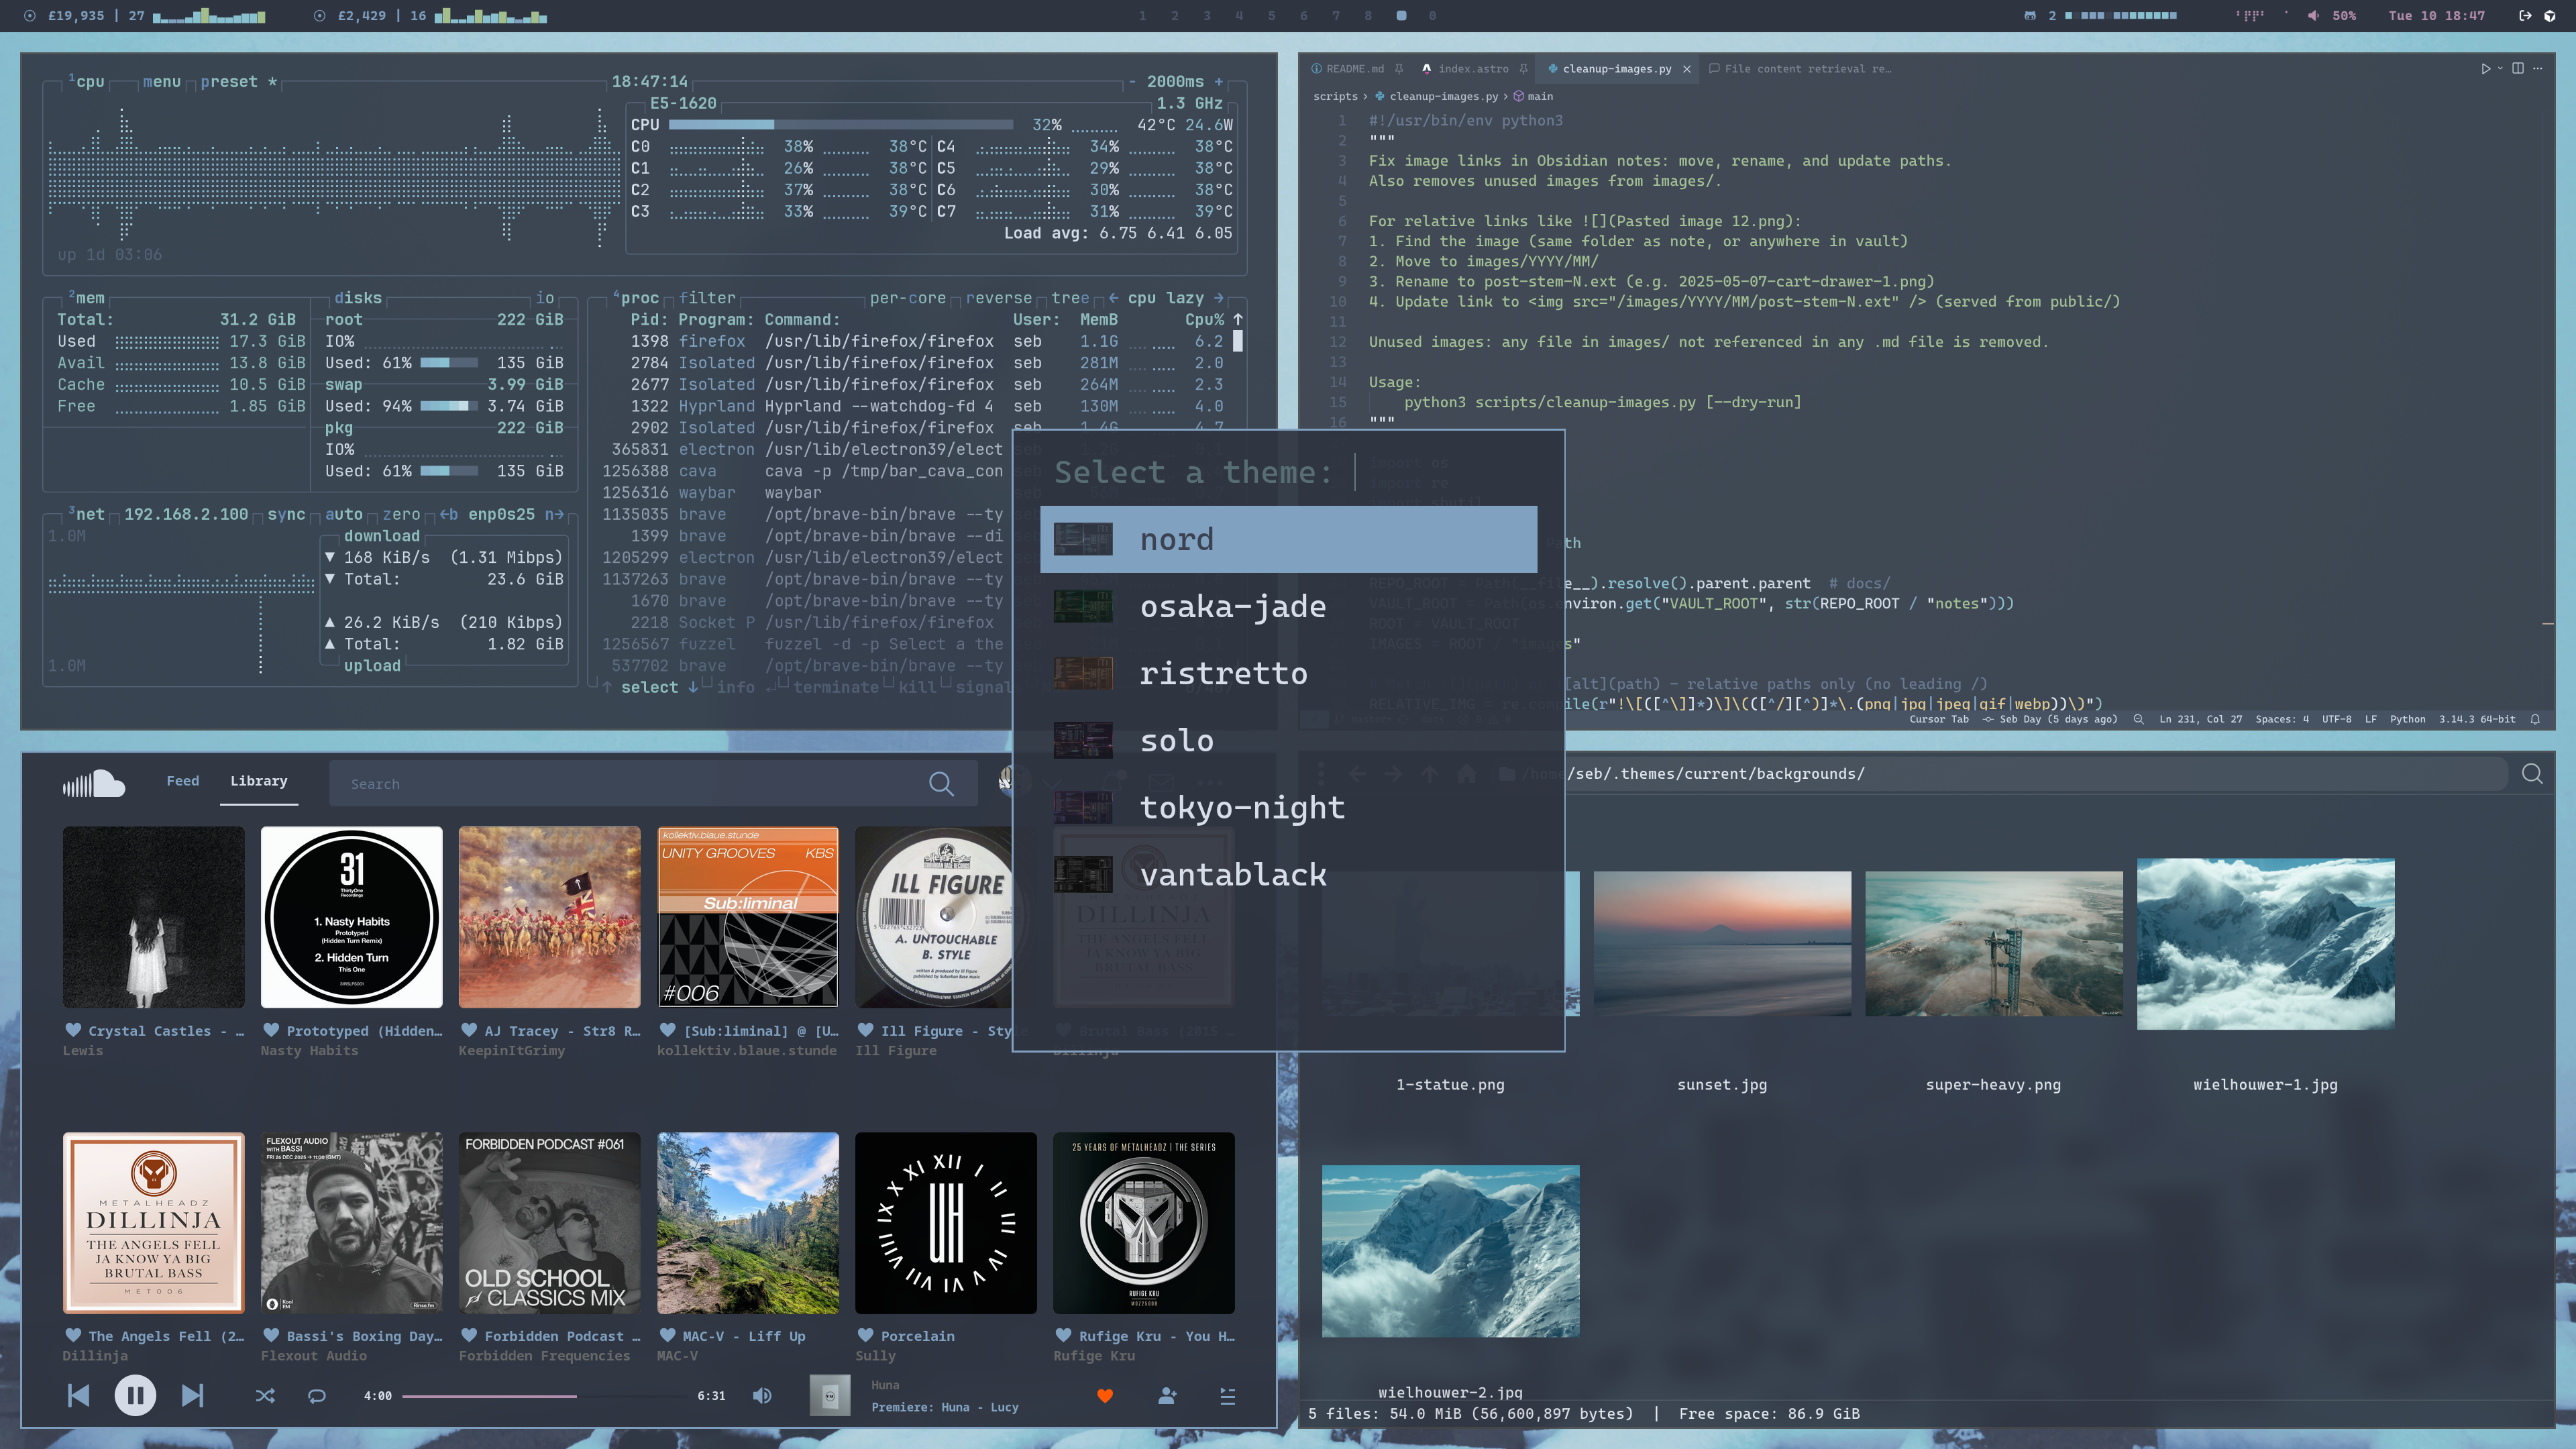
Task: Open the play queue list icon
Action: tap(1228, 1396)
